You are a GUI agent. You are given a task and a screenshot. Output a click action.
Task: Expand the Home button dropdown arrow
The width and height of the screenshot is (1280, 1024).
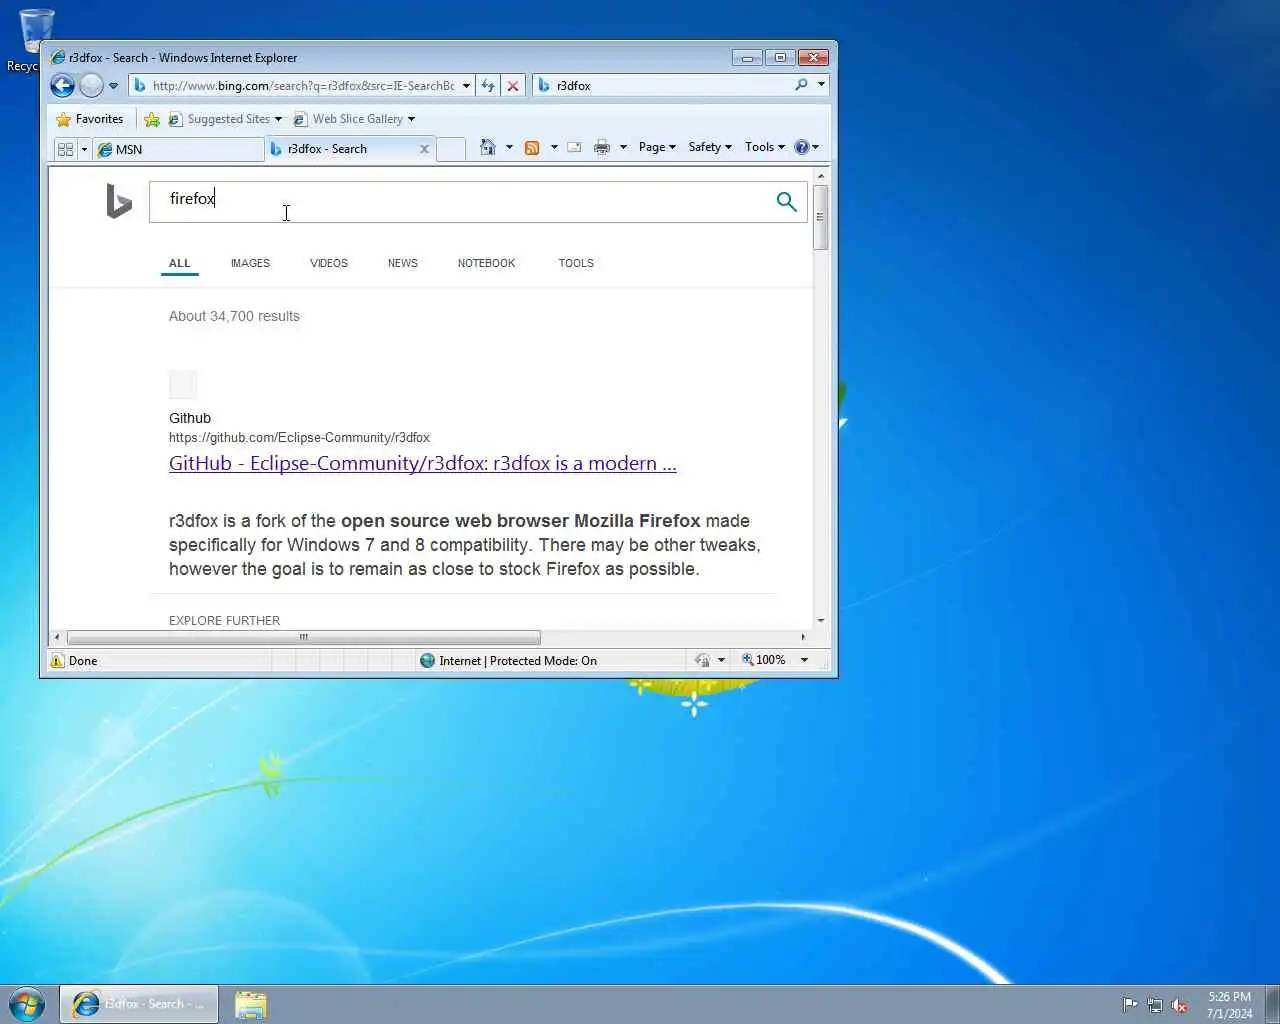point(509,147)
